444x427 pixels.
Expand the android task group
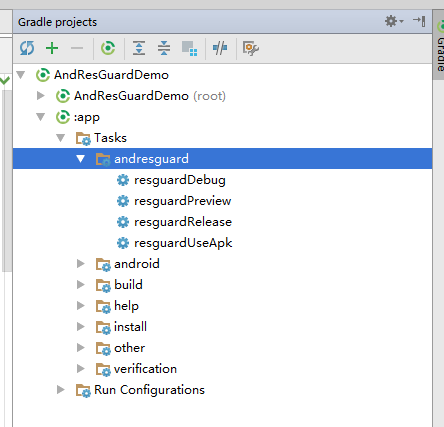(81, 264)
